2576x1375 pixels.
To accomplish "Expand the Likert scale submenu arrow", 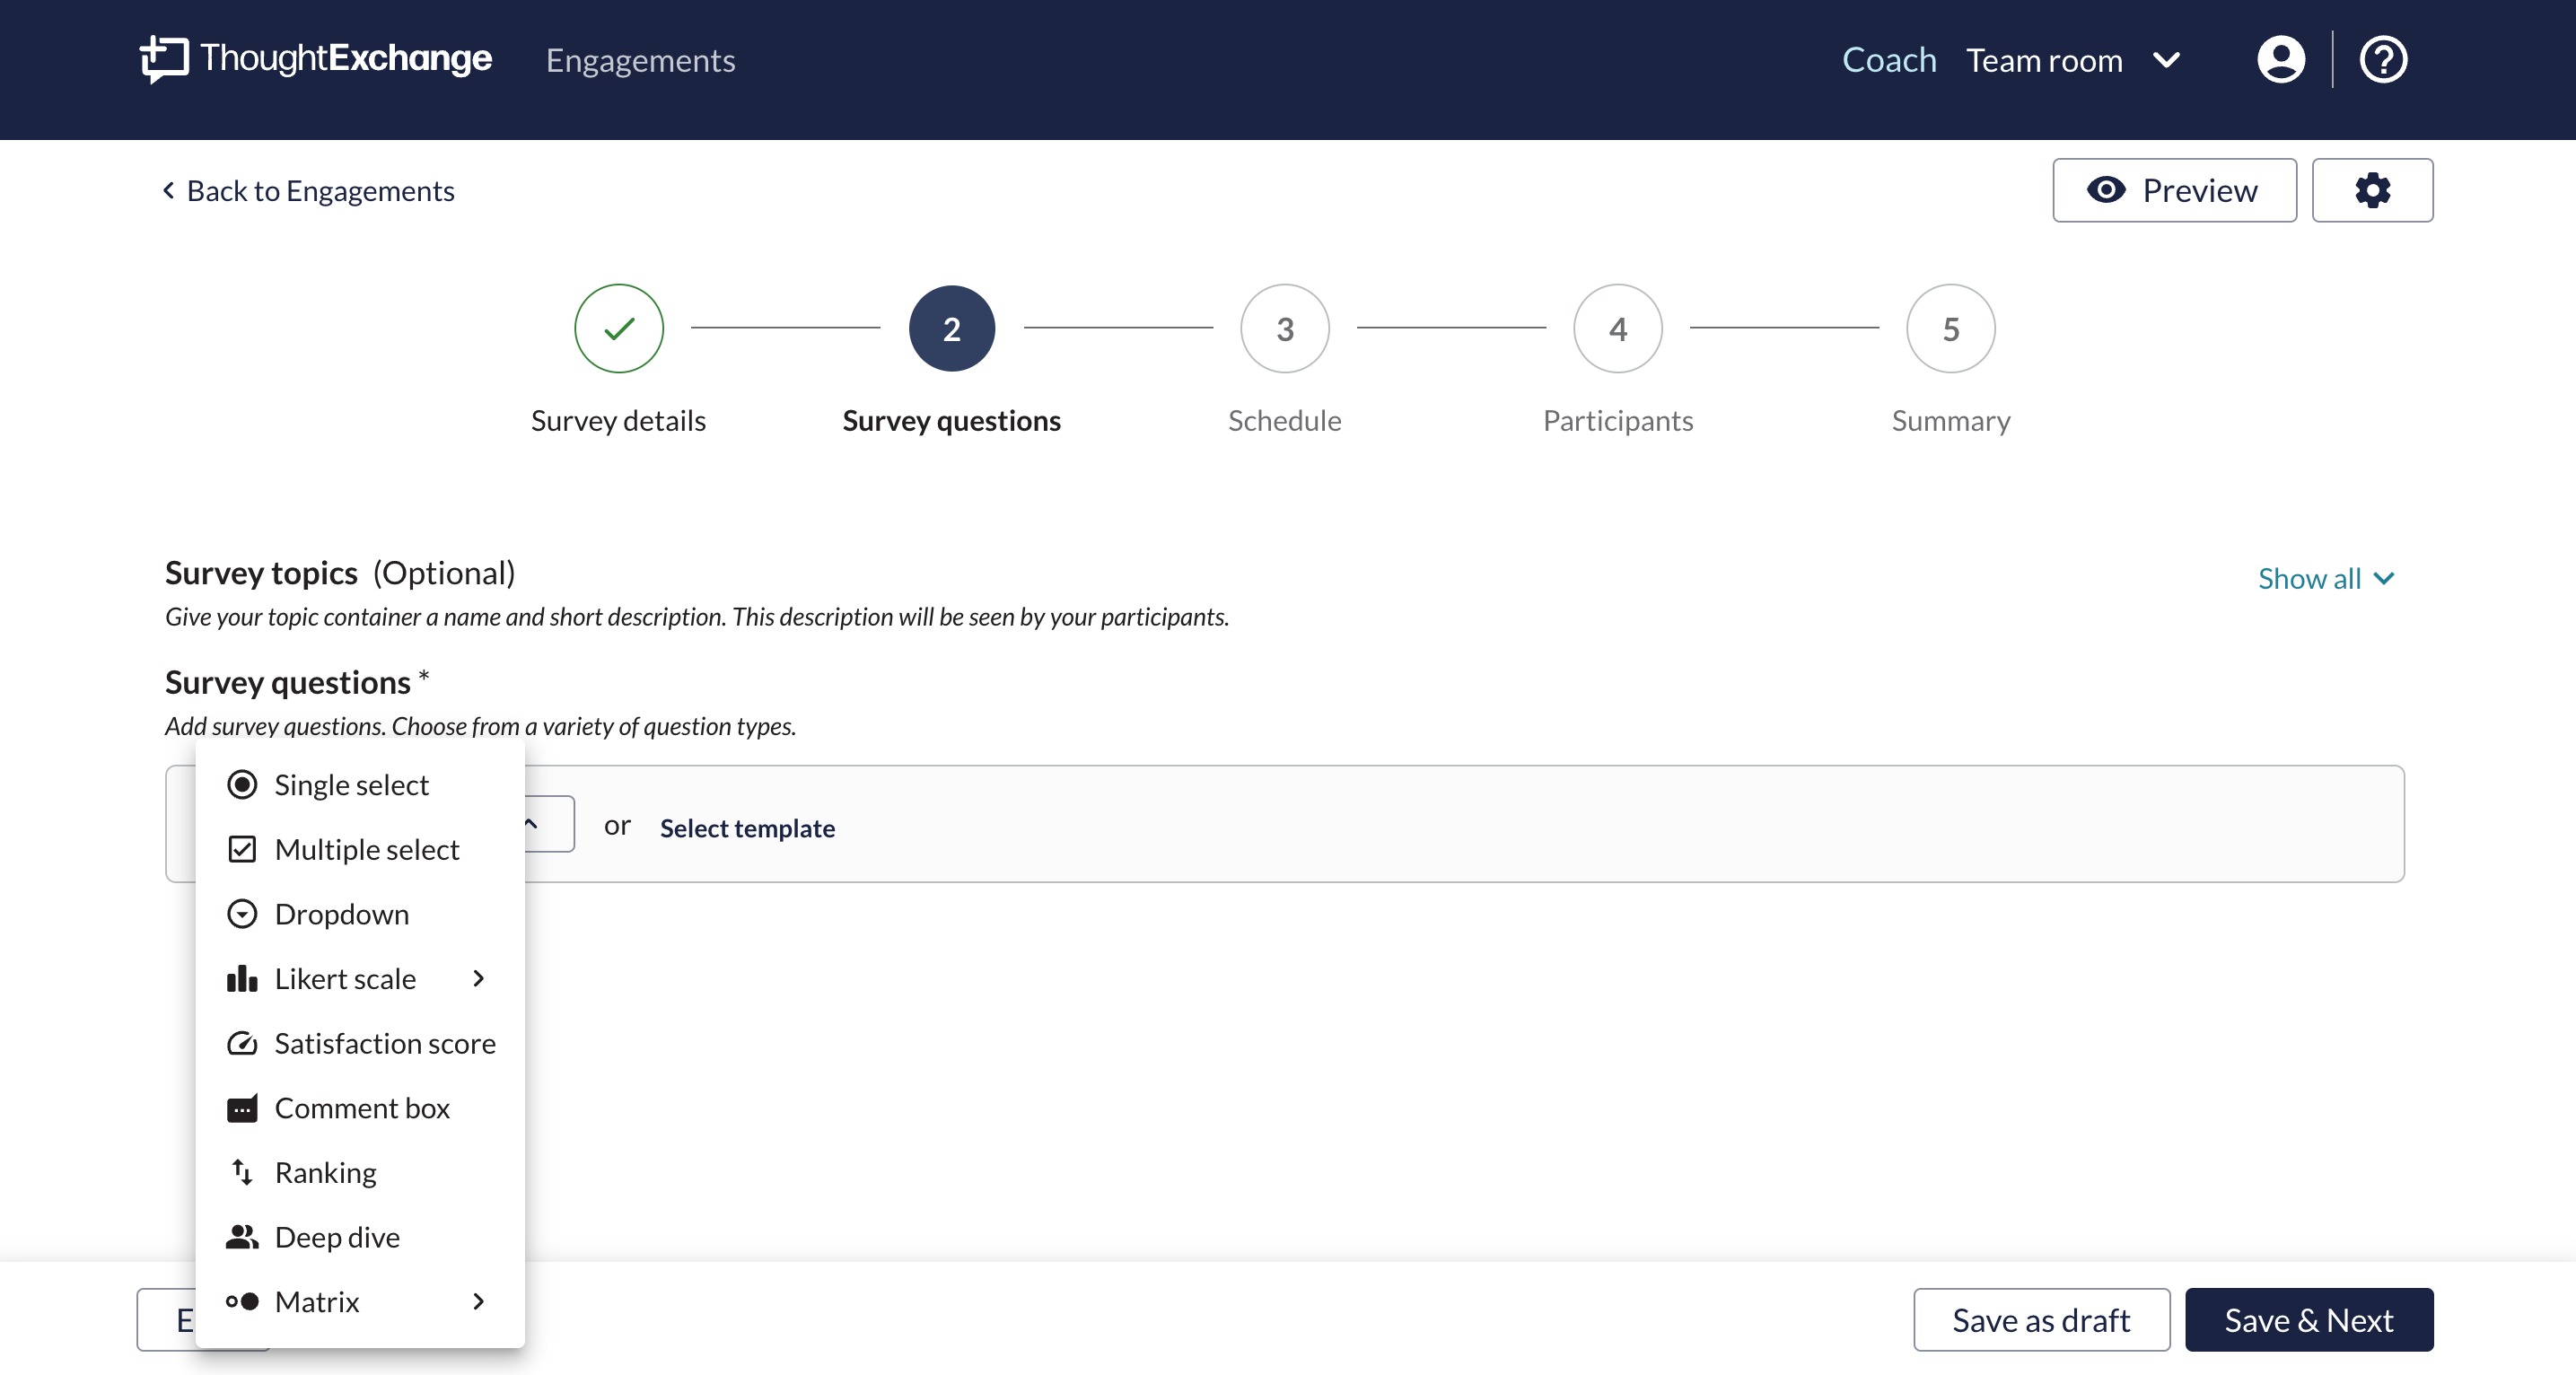I will 478,978.
